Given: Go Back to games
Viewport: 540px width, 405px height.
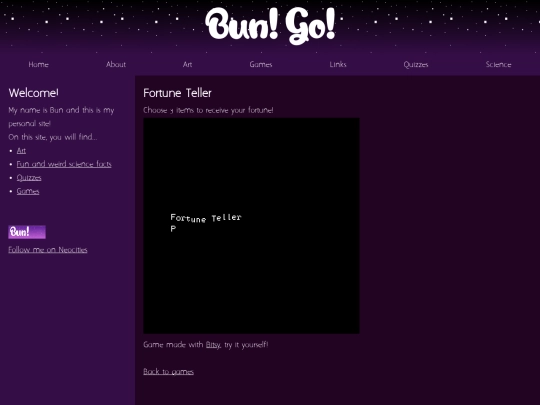Looking at the screenshot, I should [168, 372].
